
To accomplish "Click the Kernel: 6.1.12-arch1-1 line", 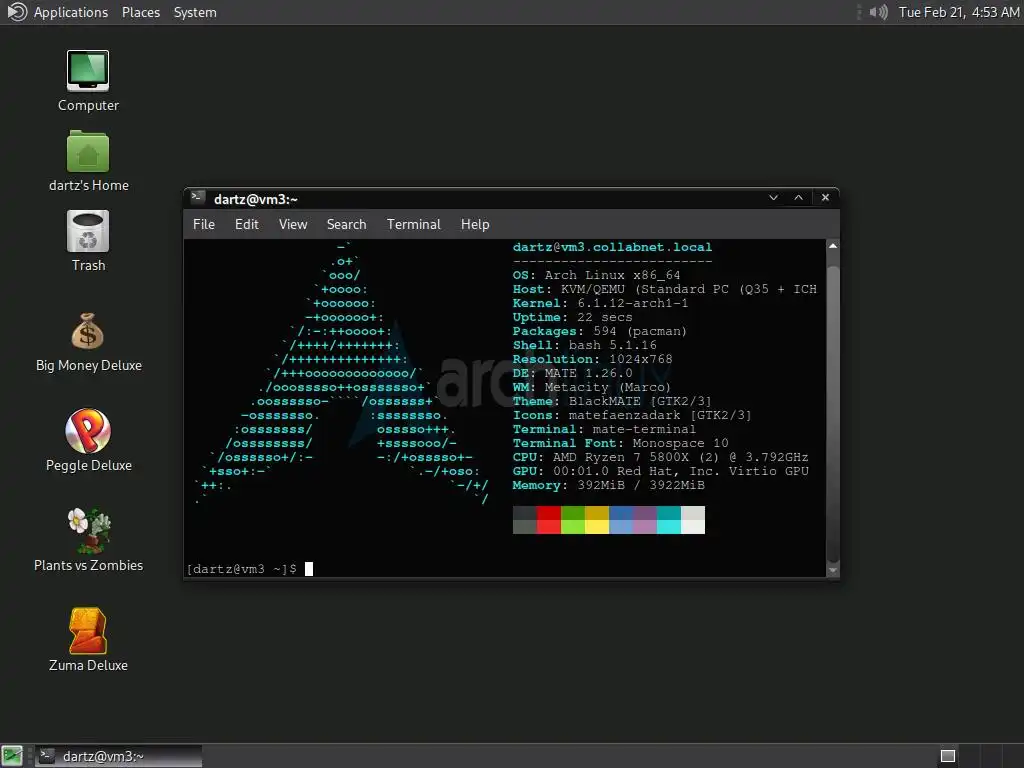I will 600,303.
